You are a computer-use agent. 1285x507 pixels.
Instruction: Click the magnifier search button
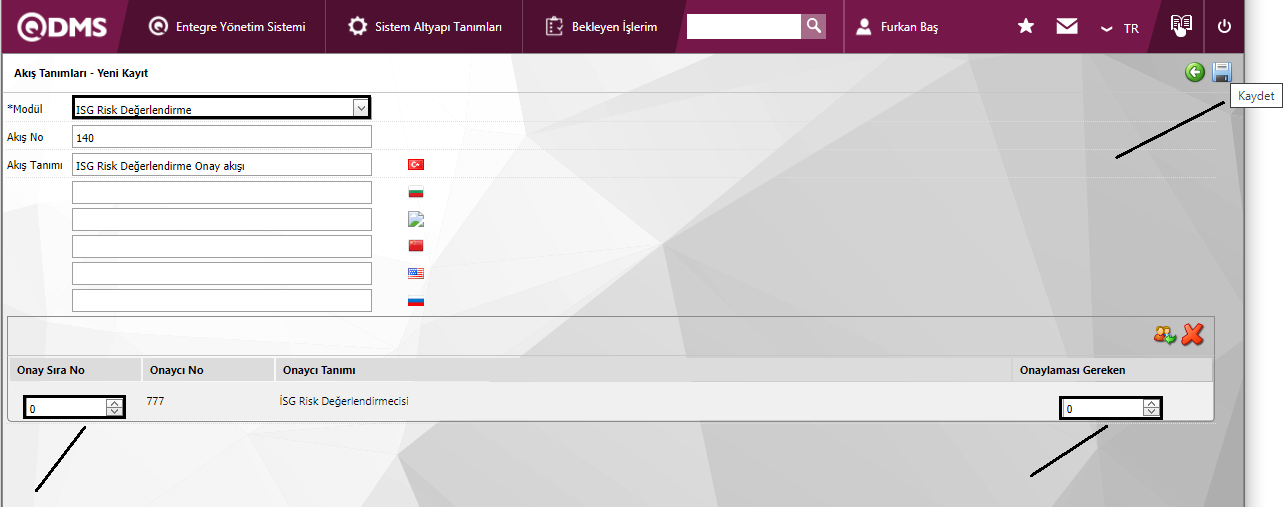coord(814,26)
